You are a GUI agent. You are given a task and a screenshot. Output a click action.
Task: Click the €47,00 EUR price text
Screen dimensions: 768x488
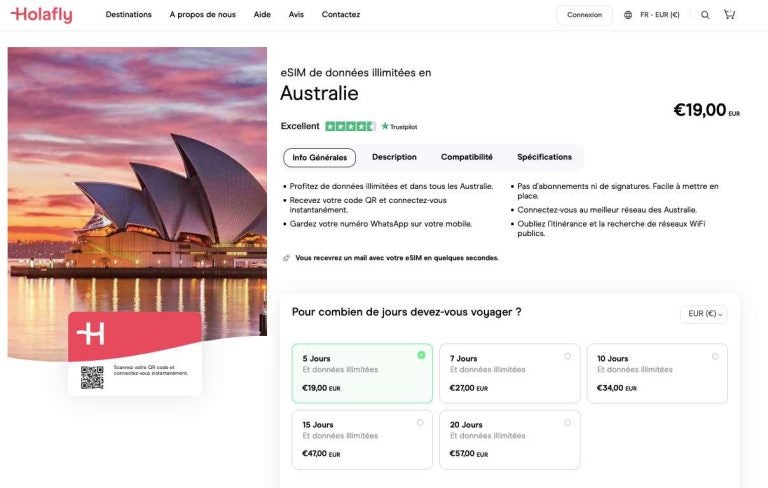click(x=321, y=454)
